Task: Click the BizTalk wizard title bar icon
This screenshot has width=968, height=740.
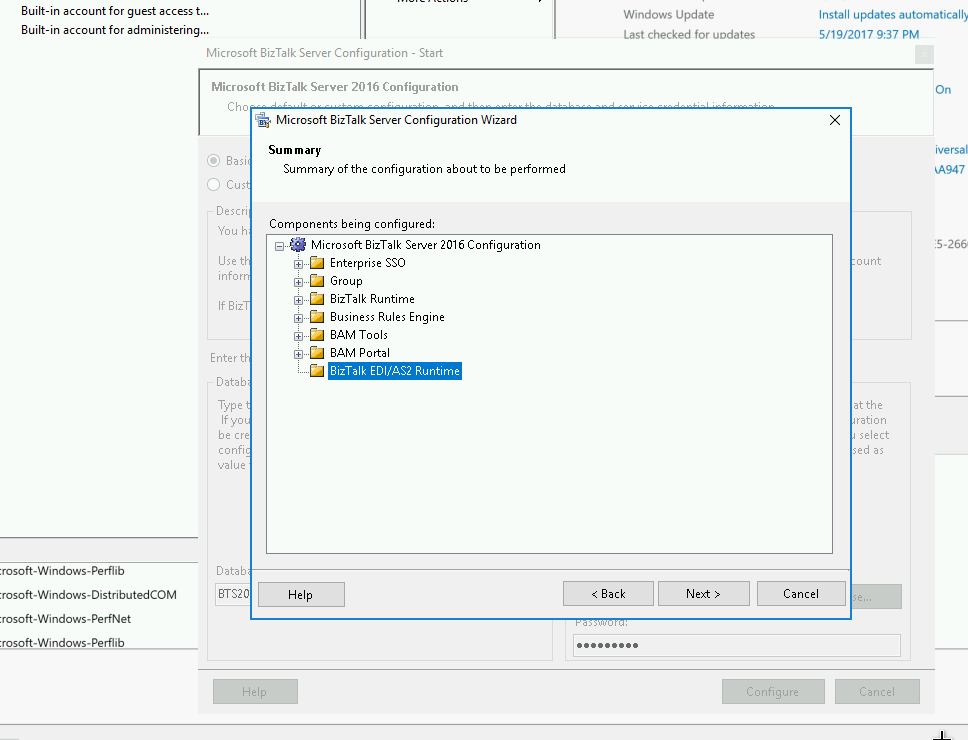Action: [x=264, y=120]
